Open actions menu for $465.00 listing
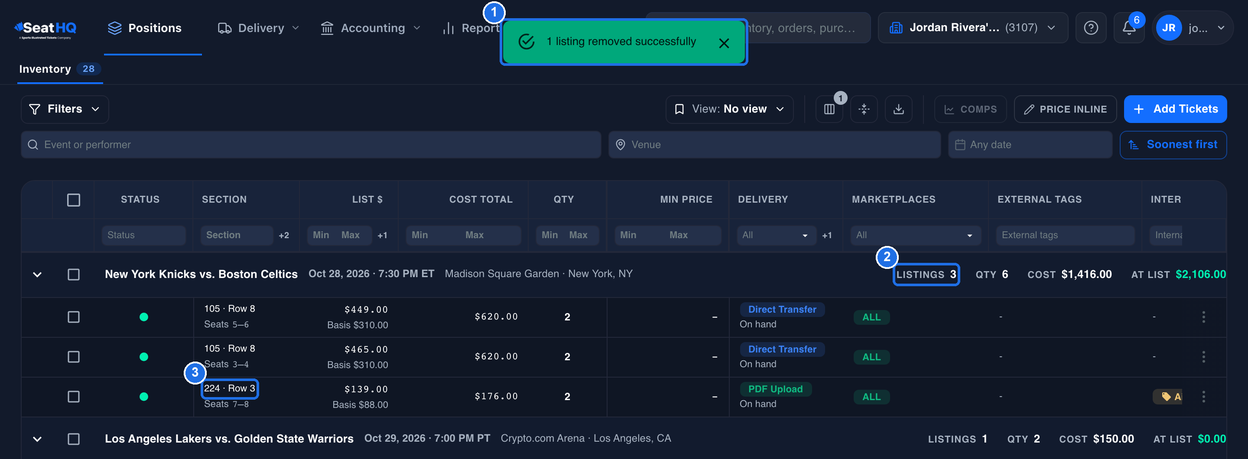Image resolution: width=1248 pixels, height=459 pixels. (1204, 357)
